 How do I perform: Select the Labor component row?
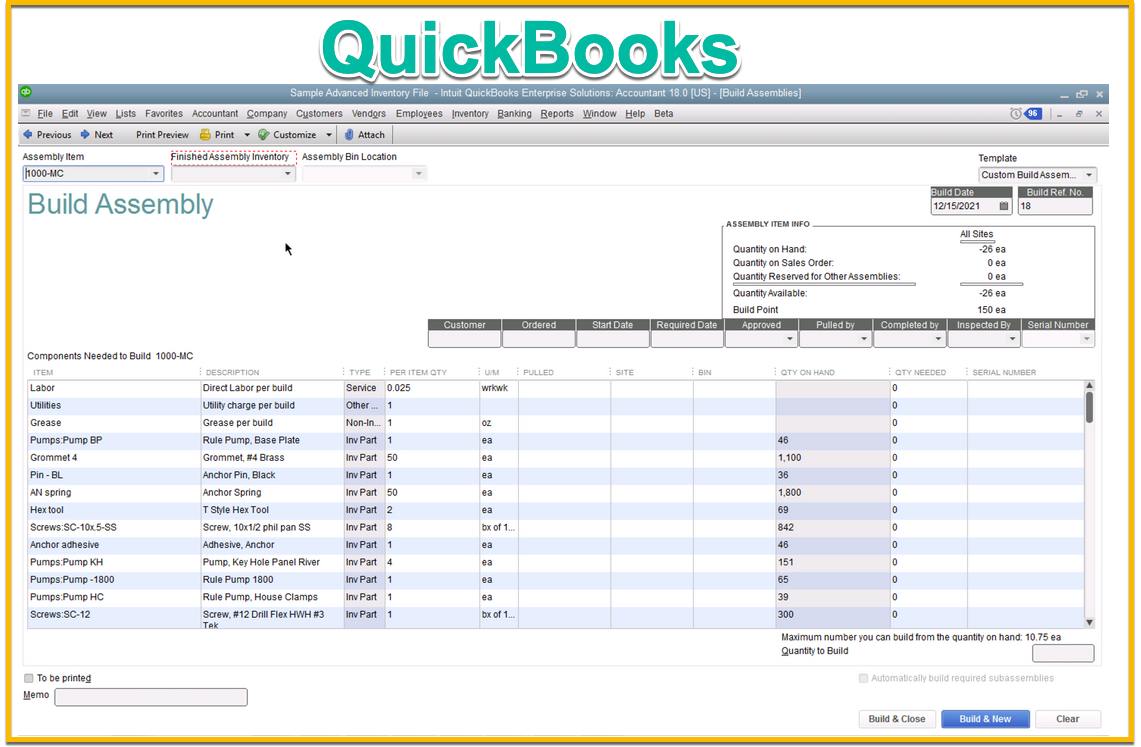[556, 388]
